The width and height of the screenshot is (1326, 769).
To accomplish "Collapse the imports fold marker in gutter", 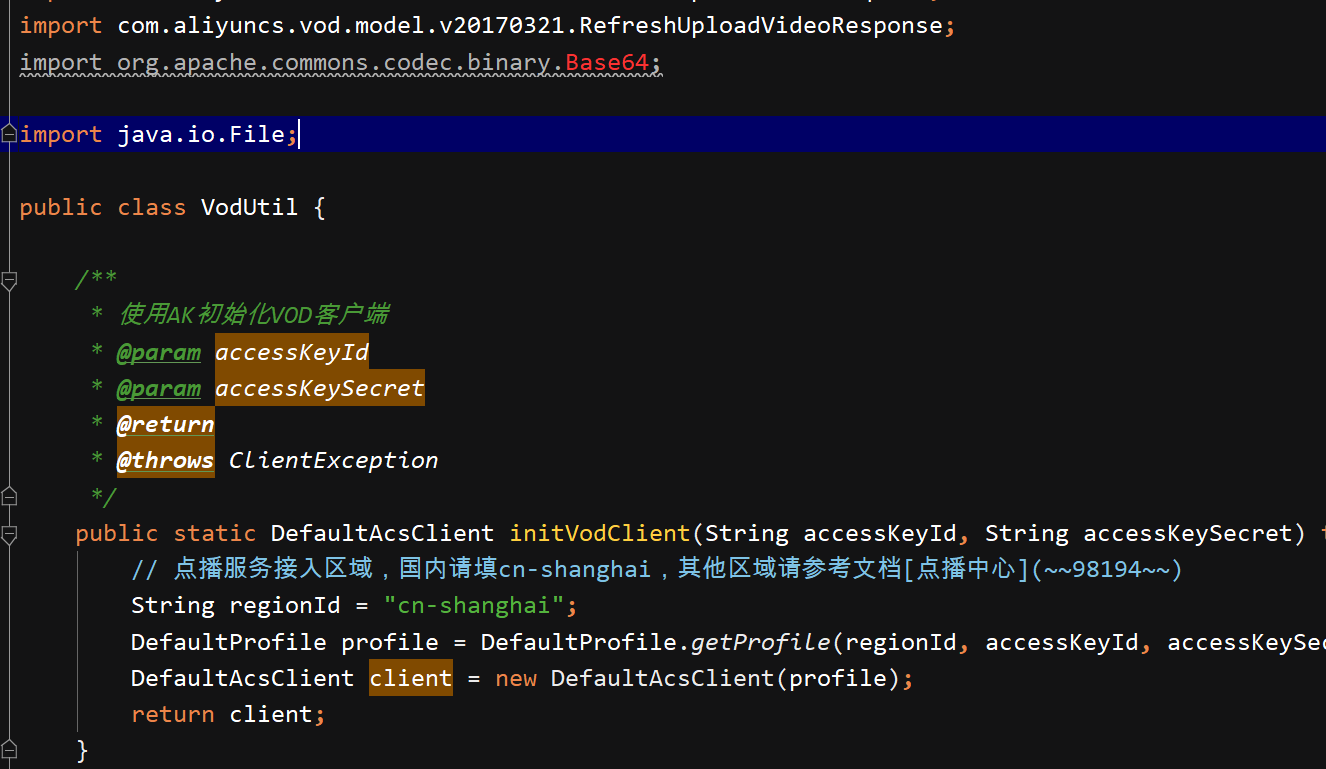I will coord(9,134).
